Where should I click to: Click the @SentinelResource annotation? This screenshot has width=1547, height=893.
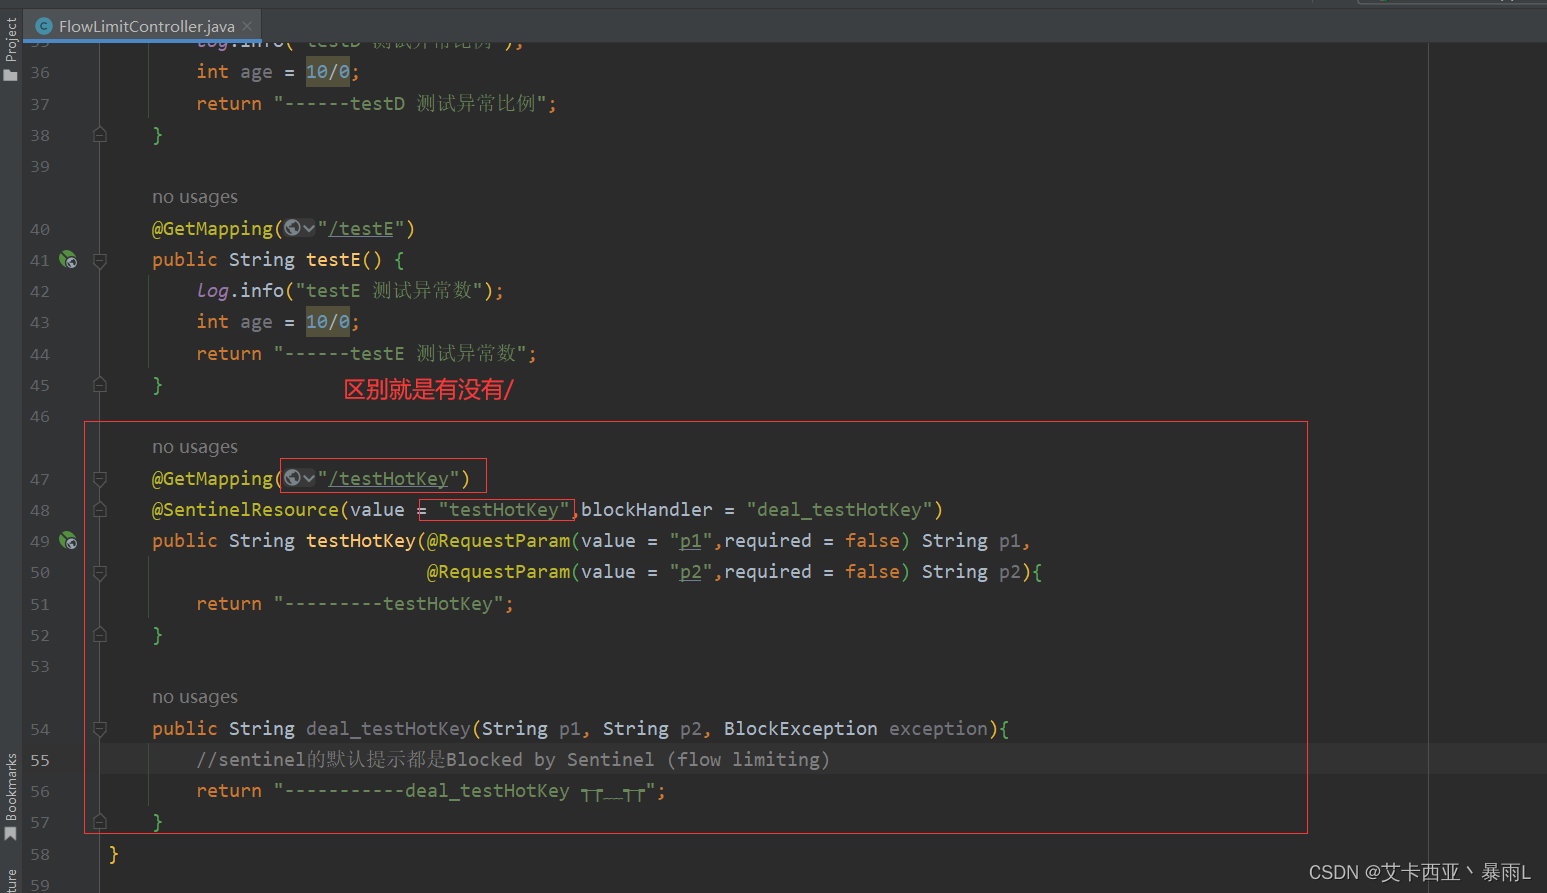pos(245,510)
